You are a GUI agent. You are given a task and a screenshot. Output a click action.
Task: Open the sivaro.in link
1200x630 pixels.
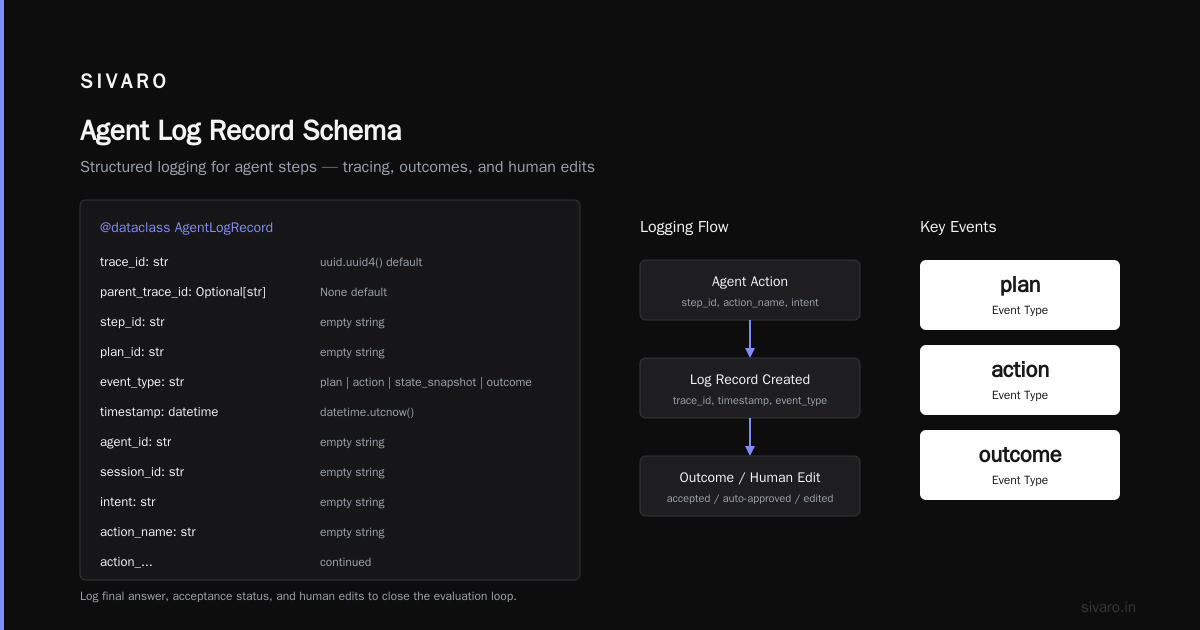click(1108, 607)
